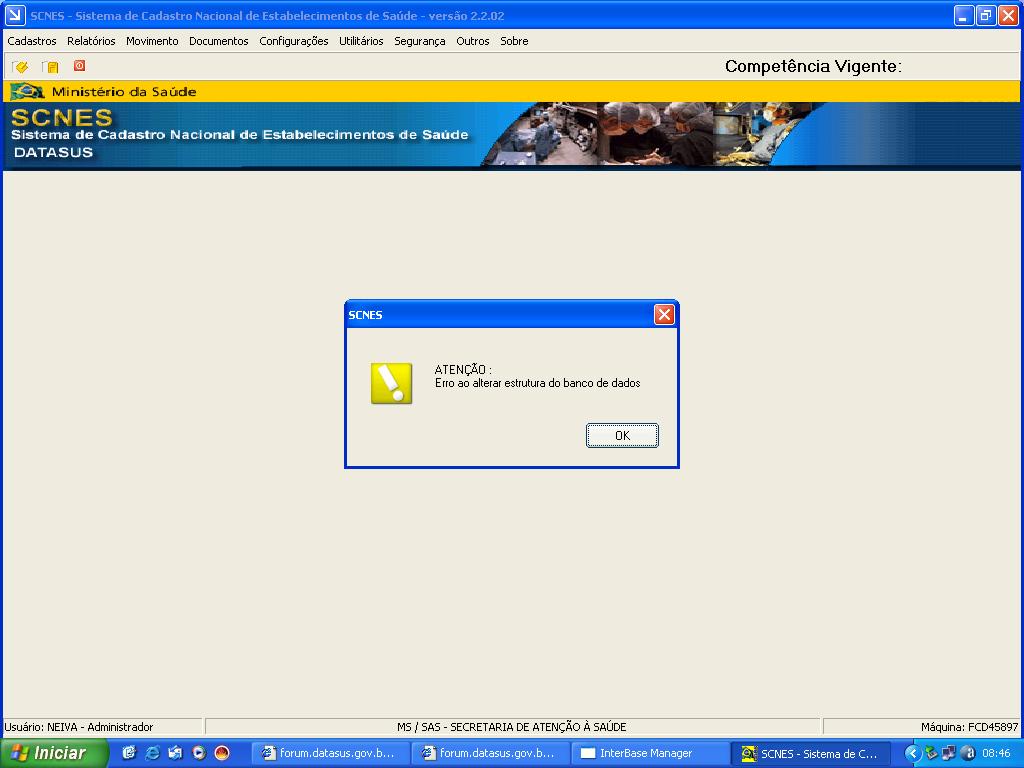Open the Outros menu

coord(473,40)
